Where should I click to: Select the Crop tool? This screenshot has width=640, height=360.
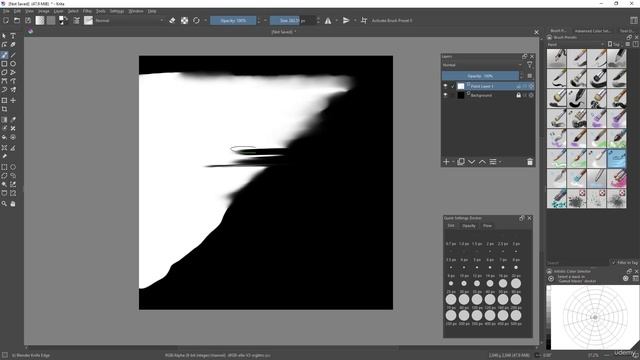pos(4,109)
